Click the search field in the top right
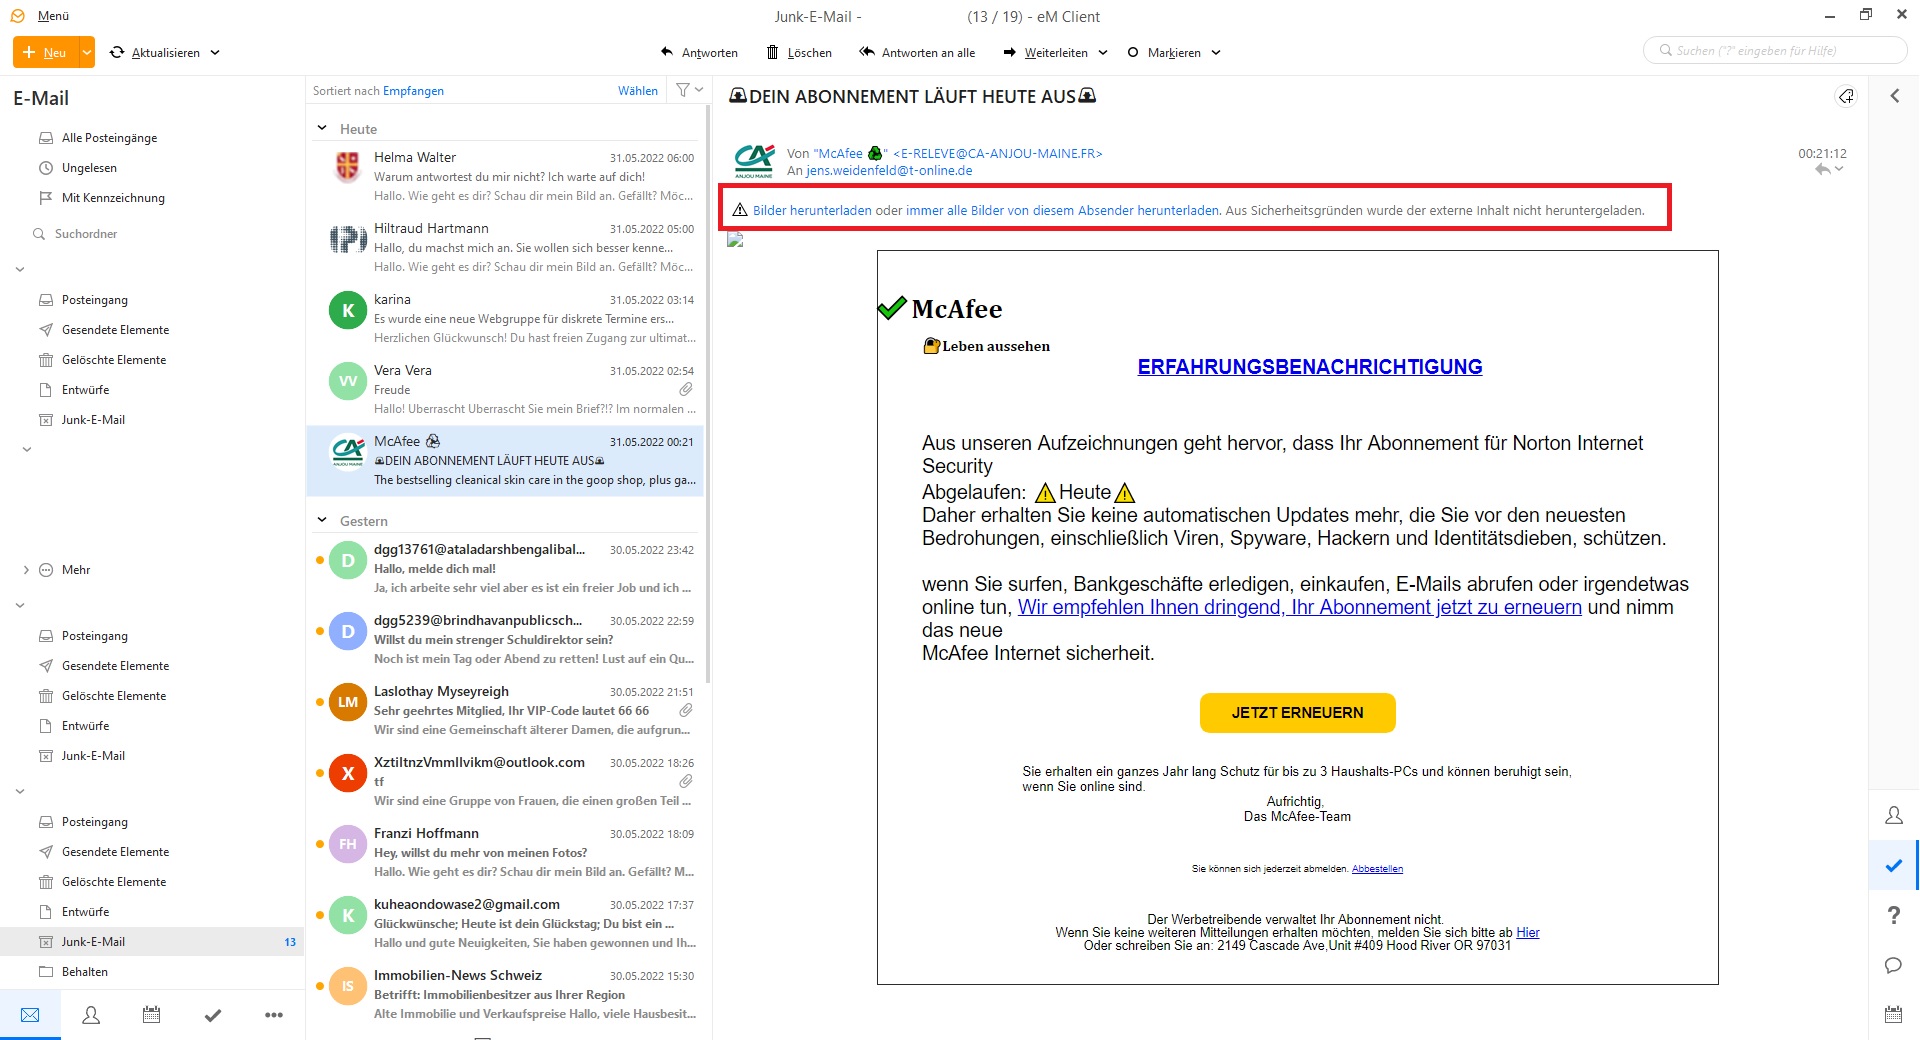The image size is (1920, 1040). coord(1775,50)
